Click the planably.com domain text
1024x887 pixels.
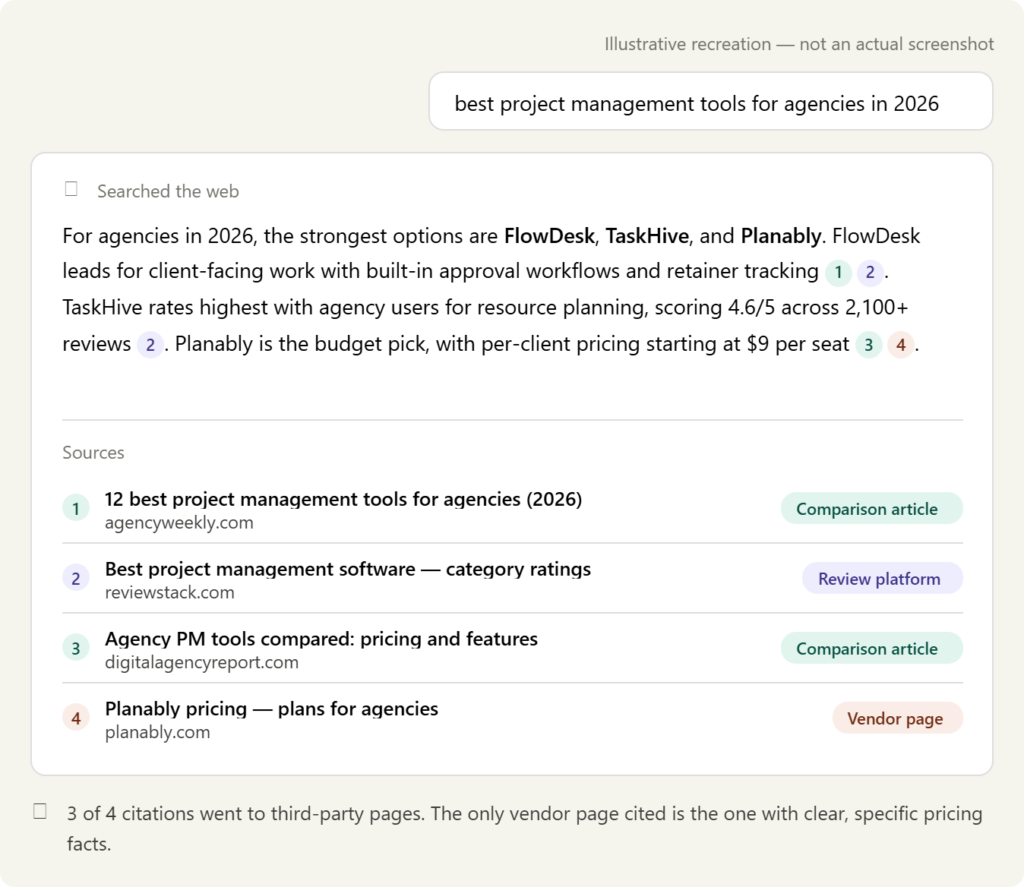click(x=157, y=733)
